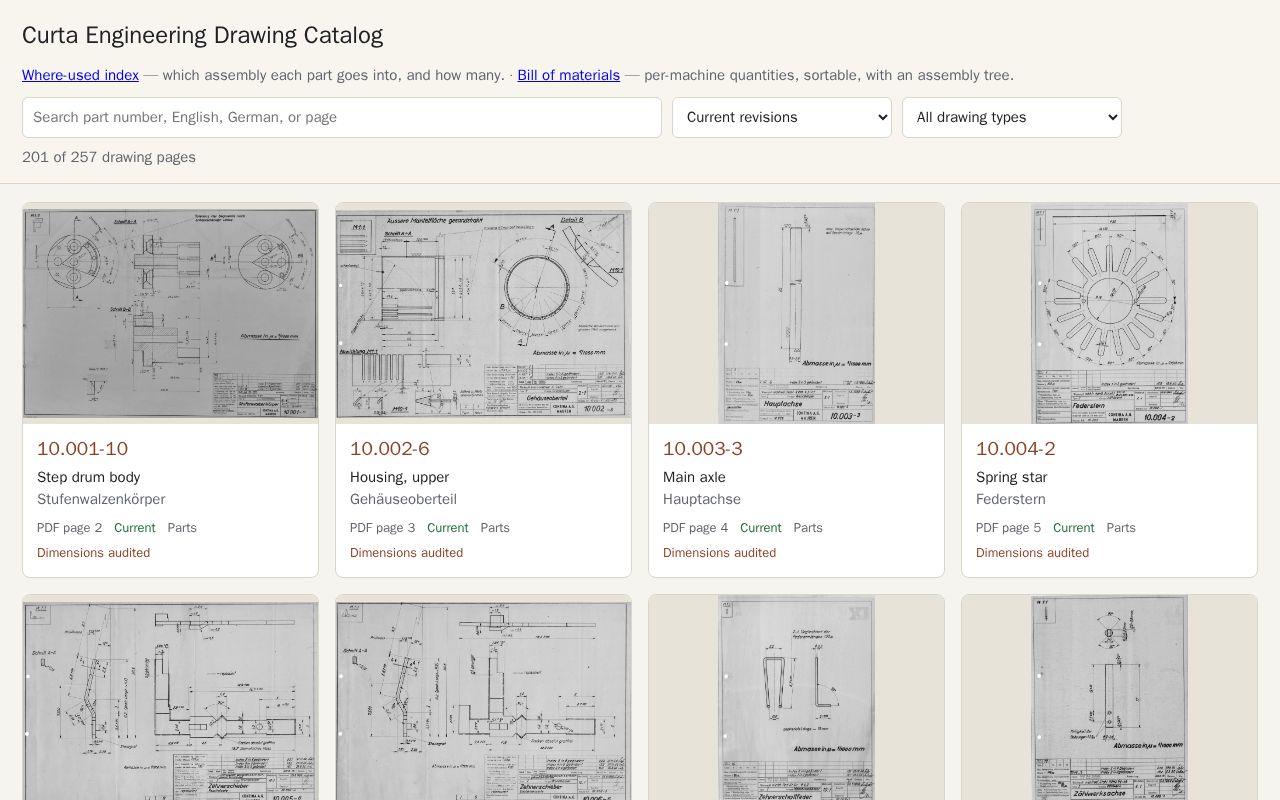Click PDF page 2 label
This screenshot has height=800, width=1280.
click(x=69, y=528)
